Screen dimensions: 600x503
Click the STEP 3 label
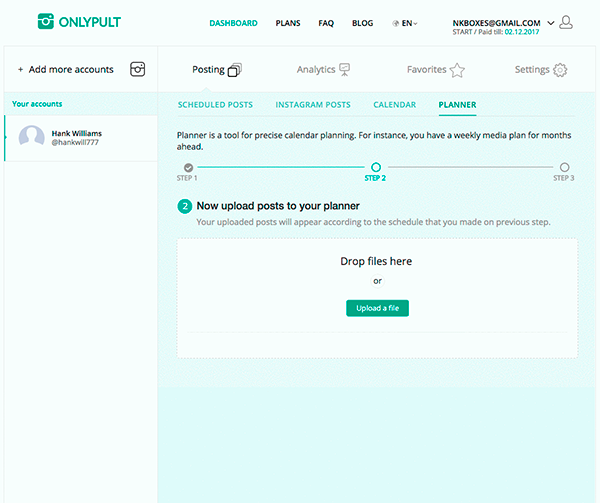point(564,178)
